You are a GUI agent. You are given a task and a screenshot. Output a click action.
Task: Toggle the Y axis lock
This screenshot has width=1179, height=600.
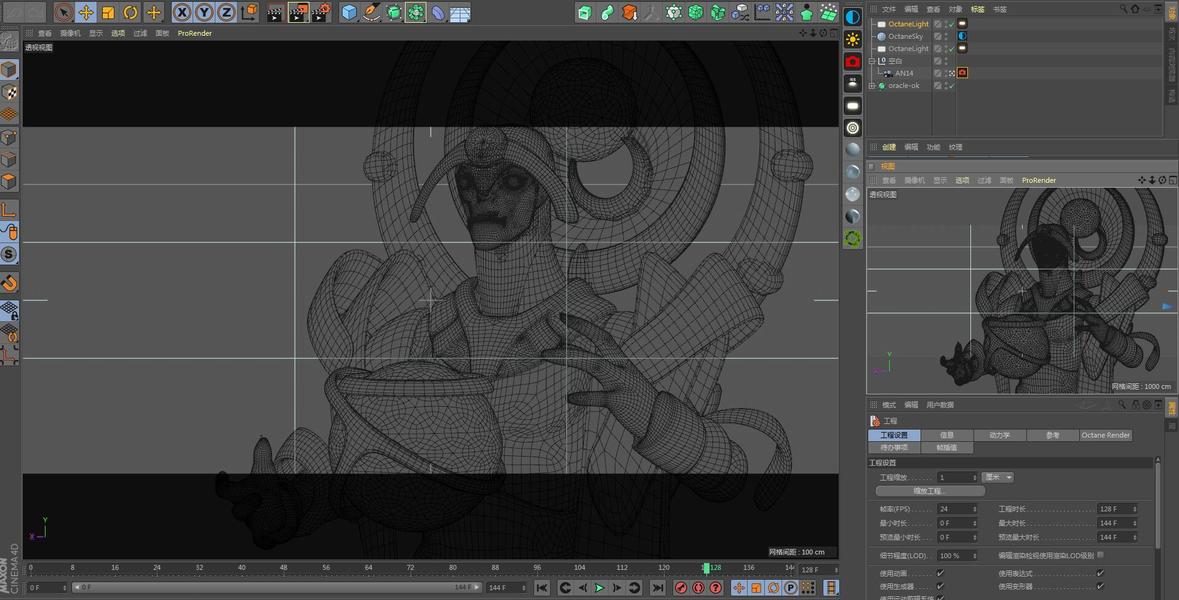205,12
